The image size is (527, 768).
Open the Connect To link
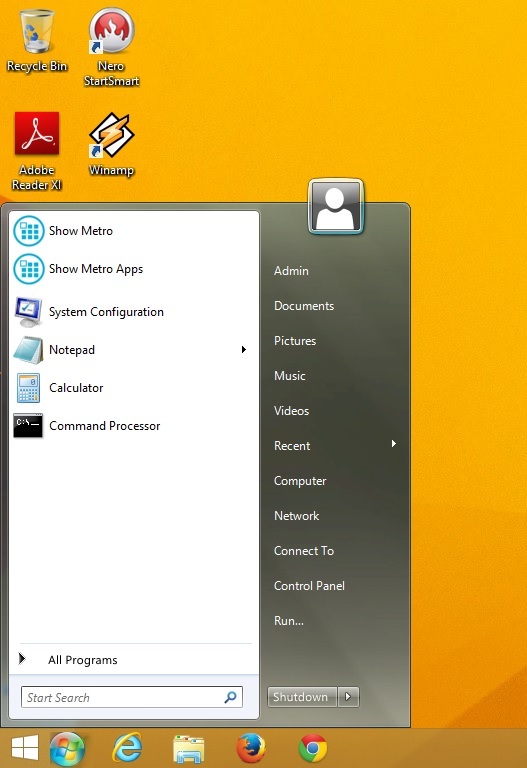pyautogui.click(x=304, y=551)
